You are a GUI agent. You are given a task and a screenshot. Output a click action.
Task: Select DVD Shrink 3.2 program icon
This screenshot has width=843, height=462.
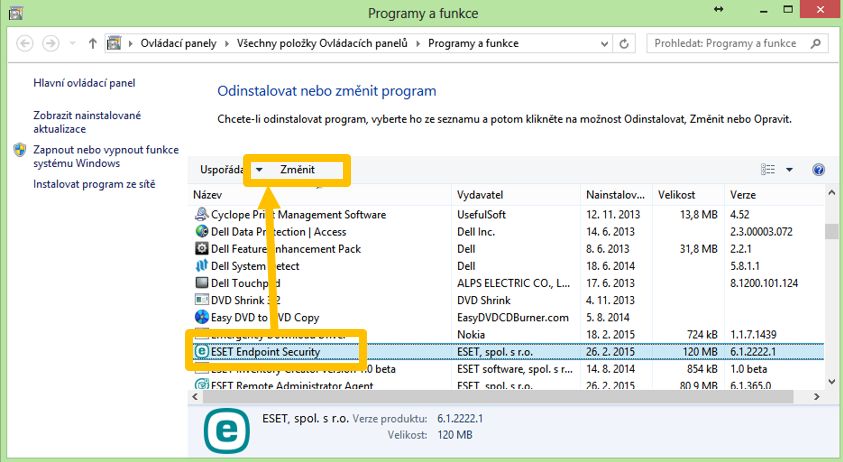coord(202,300)
